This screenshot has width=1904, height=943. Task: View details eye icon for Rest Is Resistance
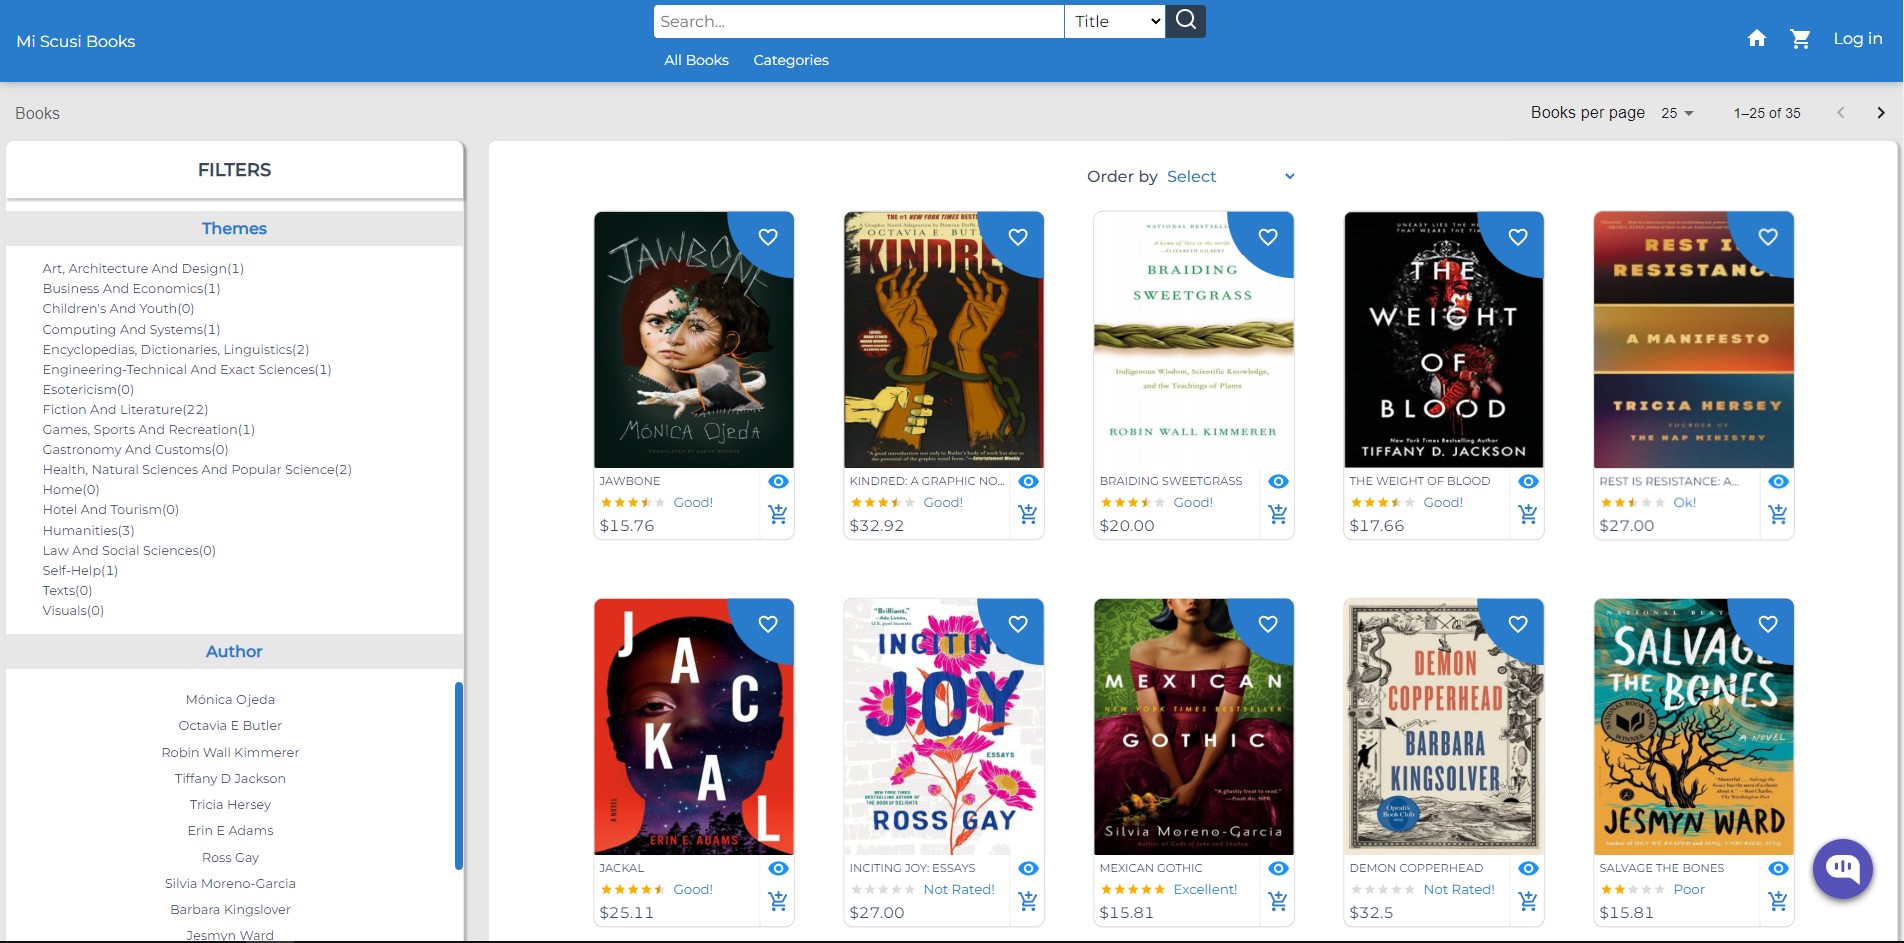1778,481
